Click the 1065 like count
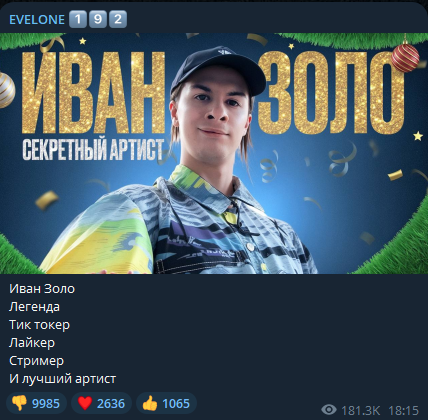 (x=176, y=404)
